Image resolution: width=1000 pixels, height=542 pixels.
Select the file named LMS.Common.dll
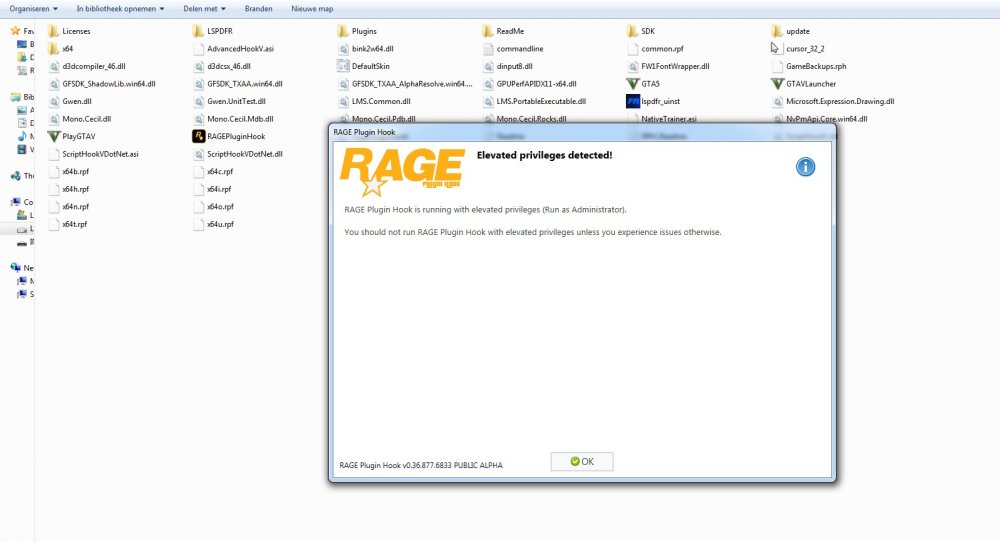pyautogui.click(x=381, y=101)
